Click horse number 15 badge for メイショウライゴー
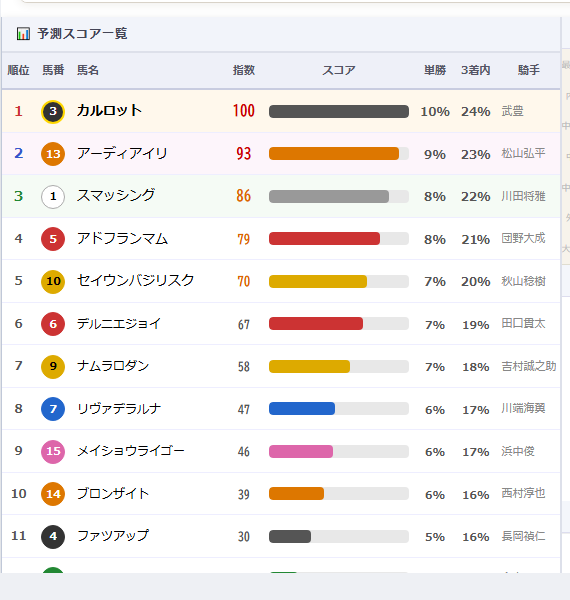 tap(53, 452)
